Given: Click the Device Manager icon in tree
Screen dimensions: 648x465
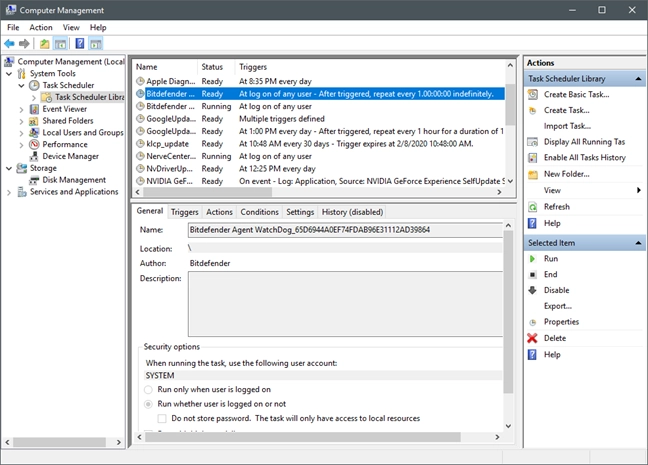Looking at the screenshot, I should pos(34,156).
